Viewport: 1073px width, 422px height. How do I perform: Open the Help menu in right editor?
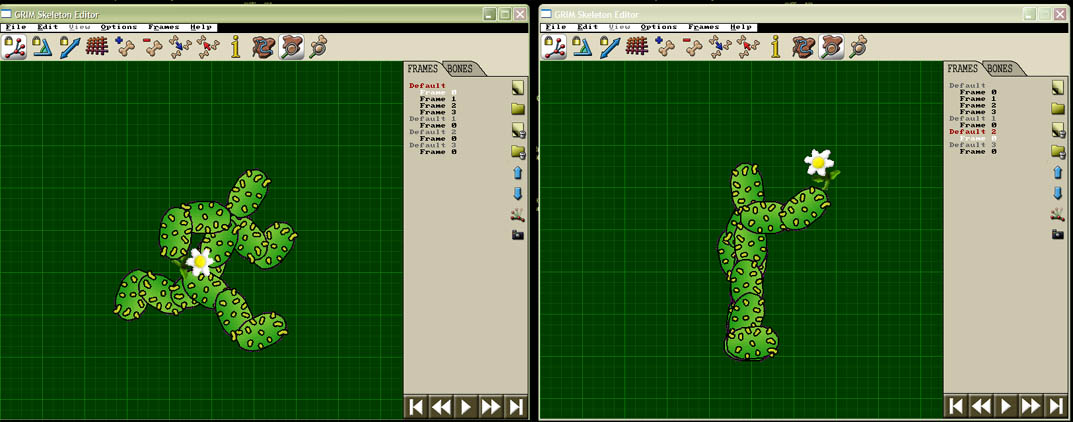(741, 27)
